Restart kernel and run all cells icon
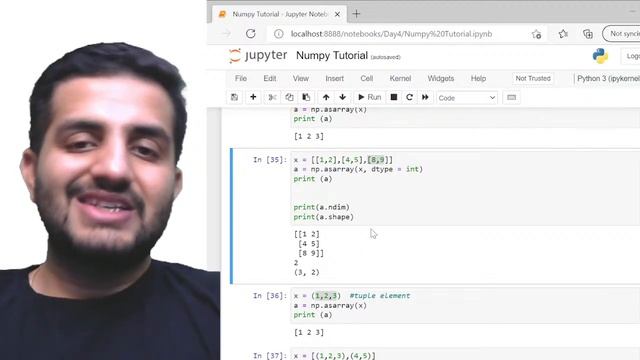 pos(425,98)
